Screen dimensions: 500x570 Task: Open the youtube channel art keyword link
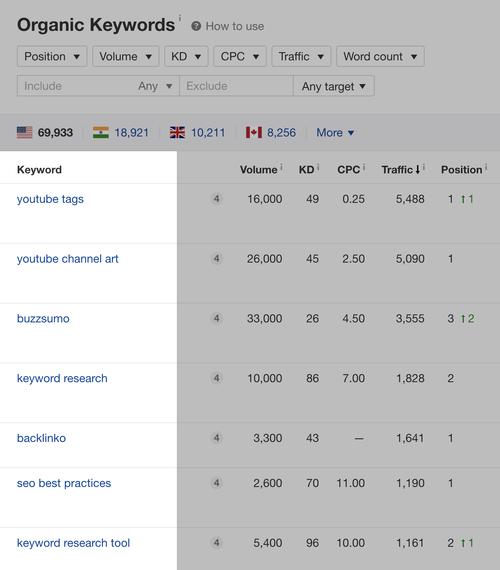tap(68, 259)
